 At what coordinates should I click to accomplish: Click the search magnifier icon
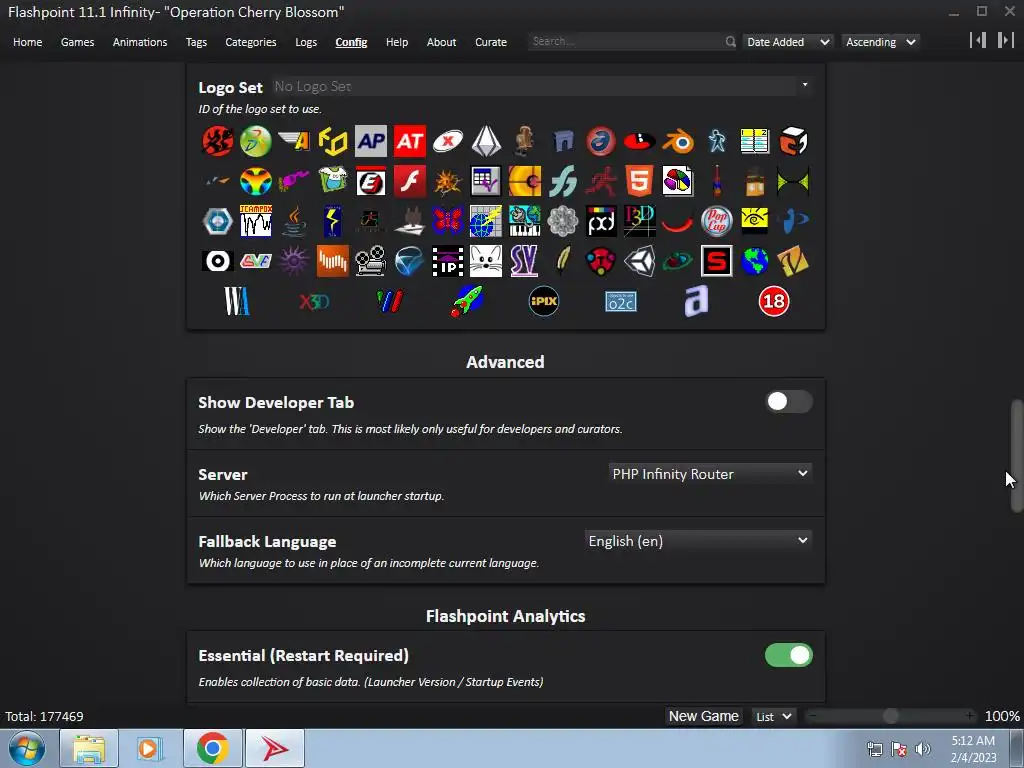pos(730,42)
